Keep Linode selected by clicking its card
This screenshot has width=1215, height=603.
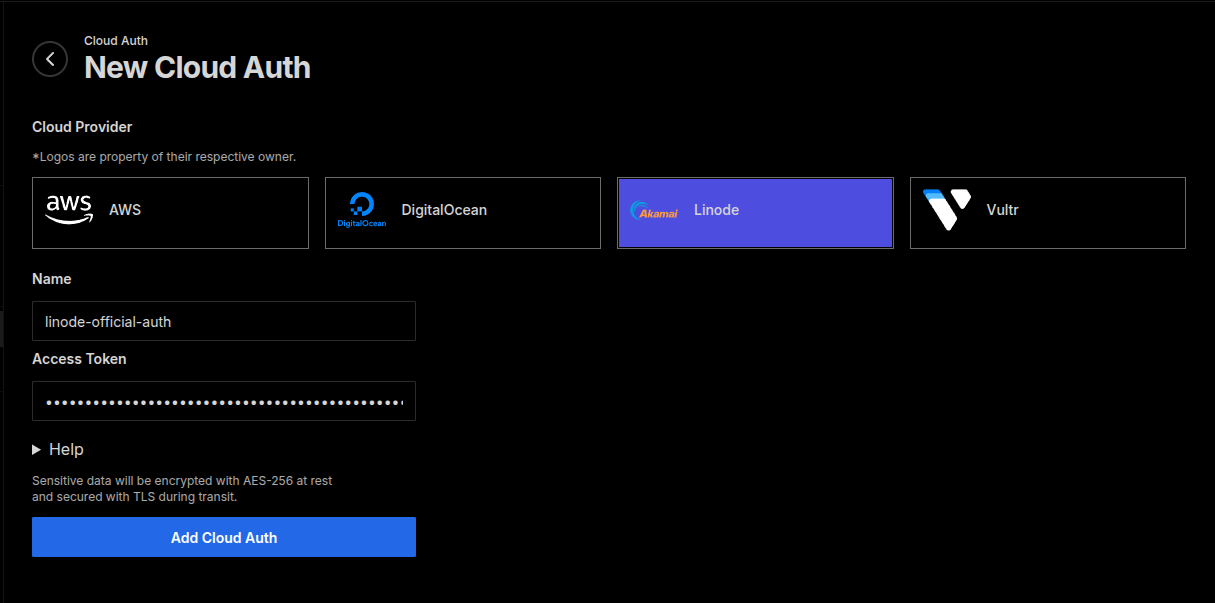click(755, 213)
